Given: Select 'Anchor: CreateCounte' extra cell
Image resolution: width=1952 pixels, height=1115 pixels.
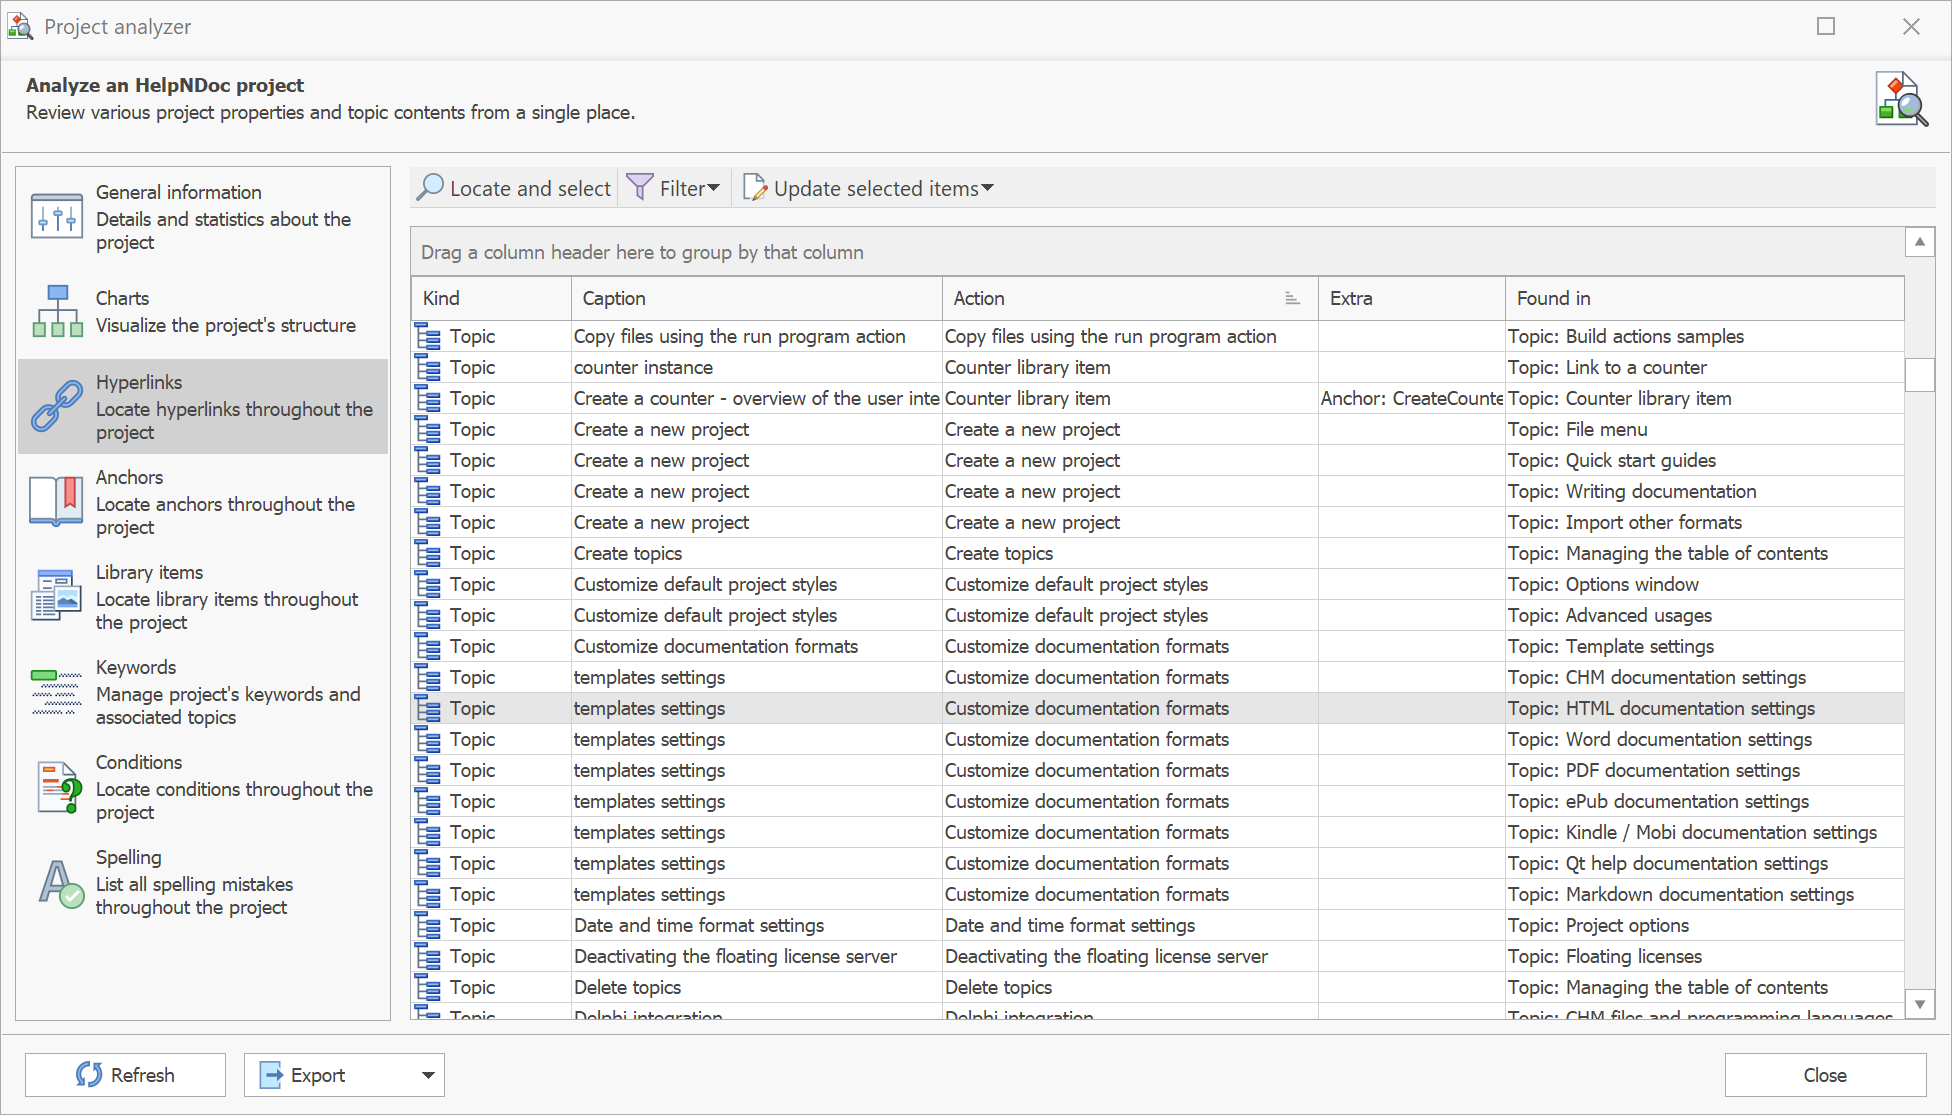Looking at the screenshot, I should (1412, 398).
